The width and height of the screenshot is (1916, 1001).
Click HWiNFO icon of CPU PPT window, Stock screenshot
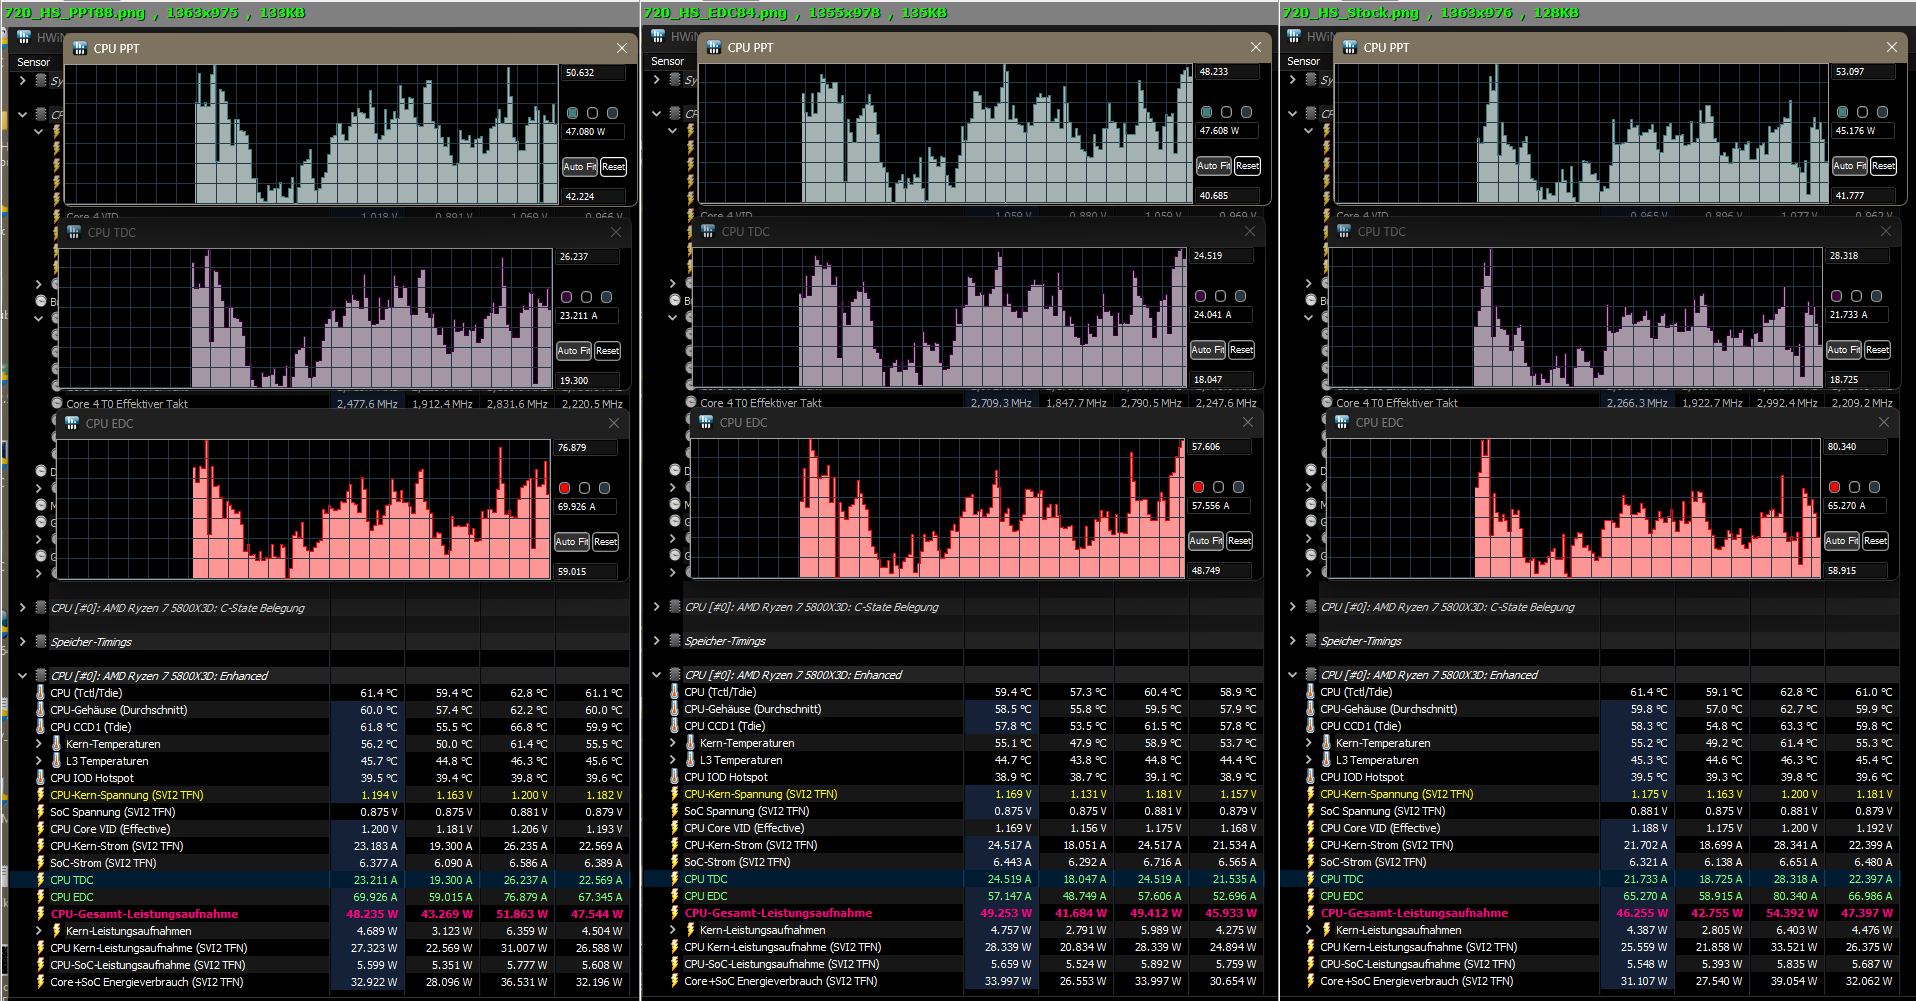[1349, 47]
